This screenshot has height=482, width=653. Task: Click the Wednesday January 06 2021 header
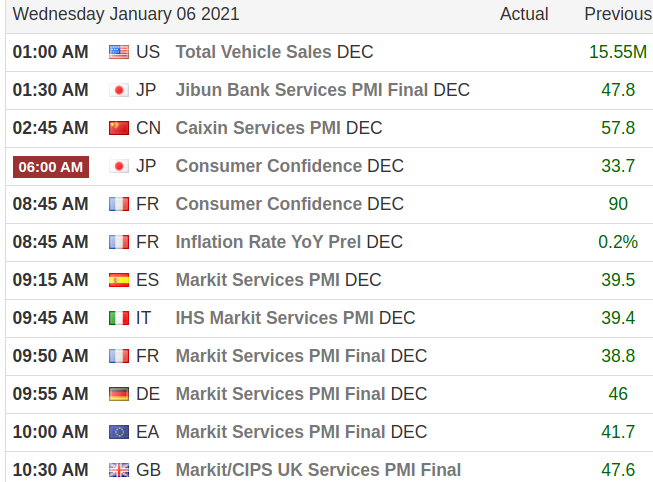point(126,14)
